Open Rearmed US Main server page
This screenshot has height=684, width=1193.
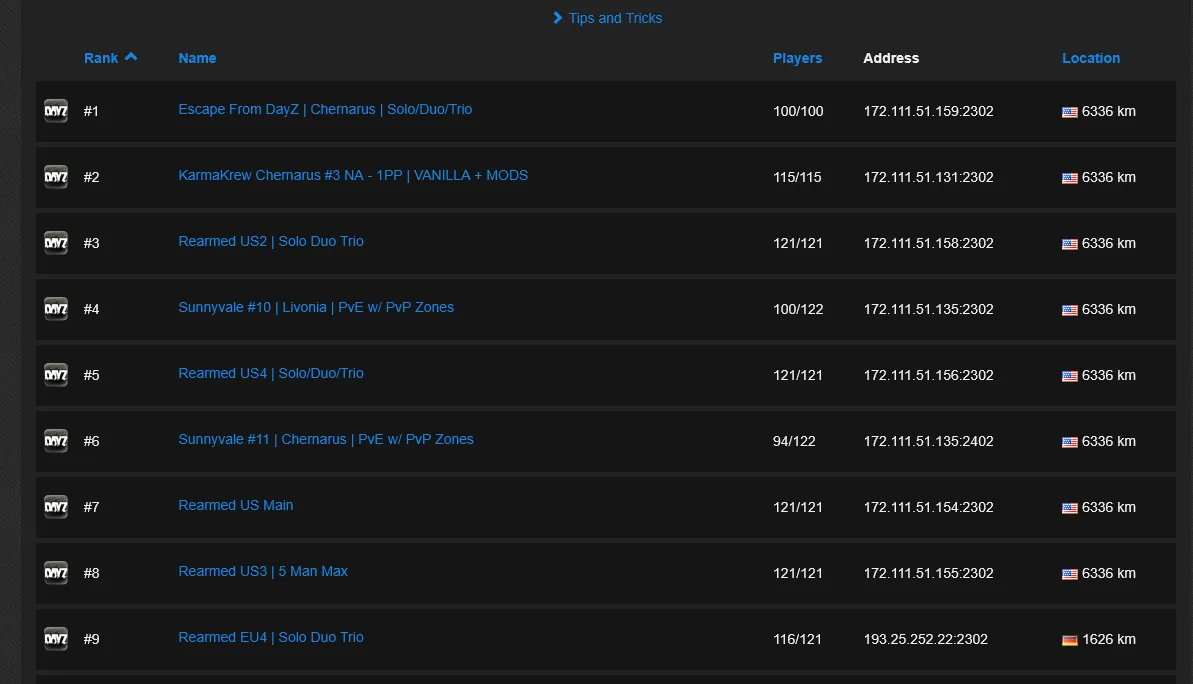[236, 505]
